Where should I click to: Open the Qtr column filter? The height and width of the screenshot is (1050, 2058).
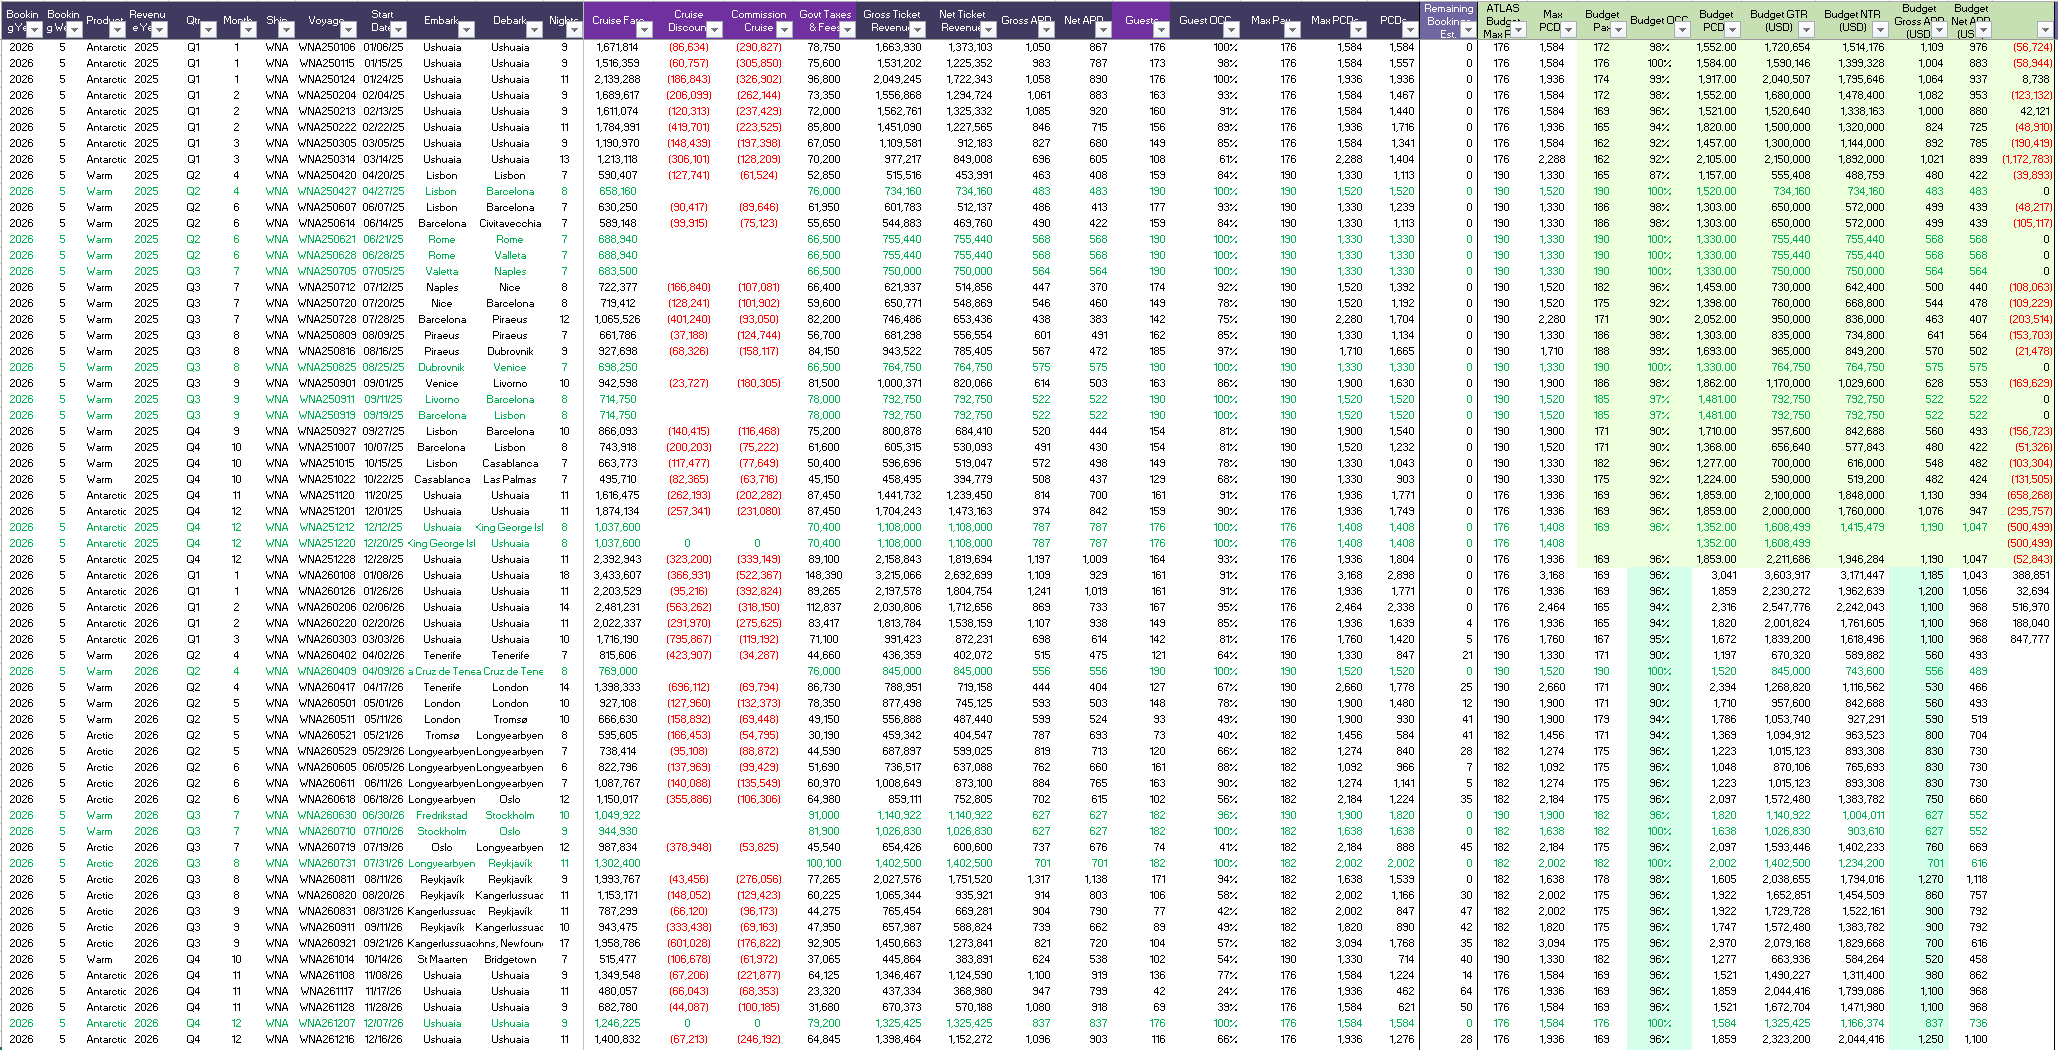[207, 30]
